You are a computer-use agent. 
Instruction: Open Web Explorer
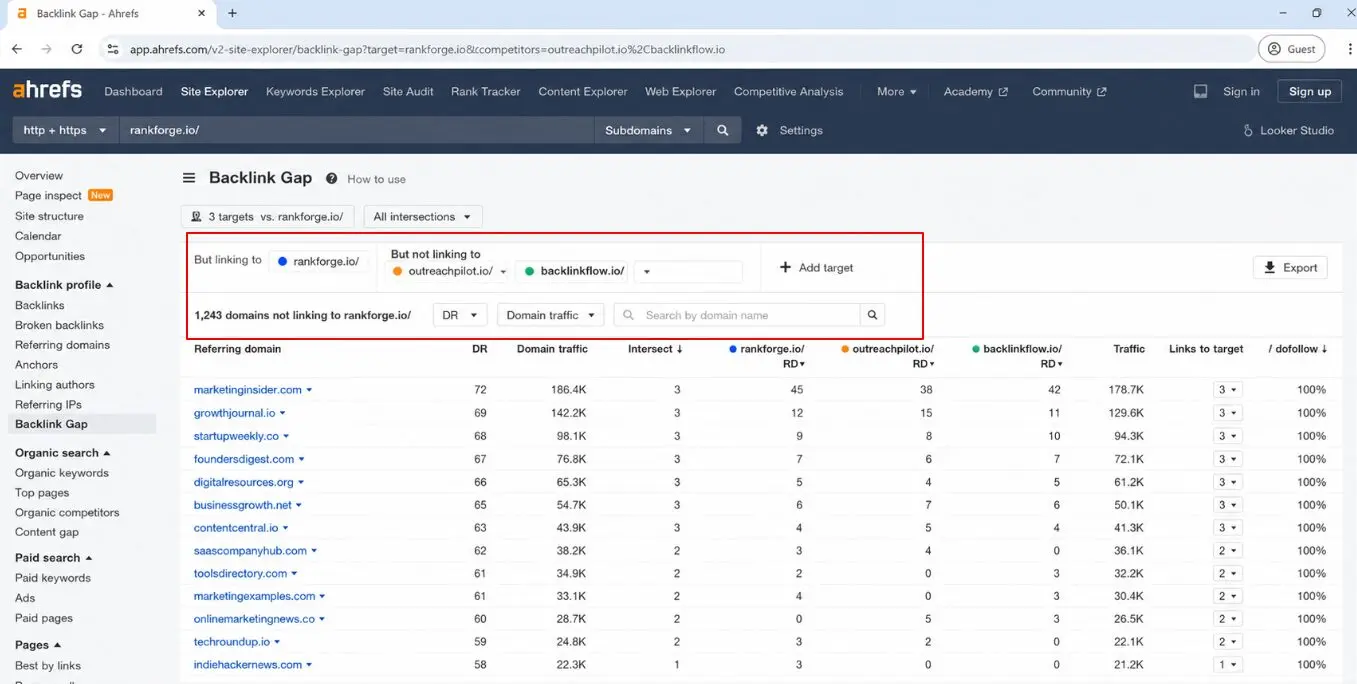coord(680,91)
